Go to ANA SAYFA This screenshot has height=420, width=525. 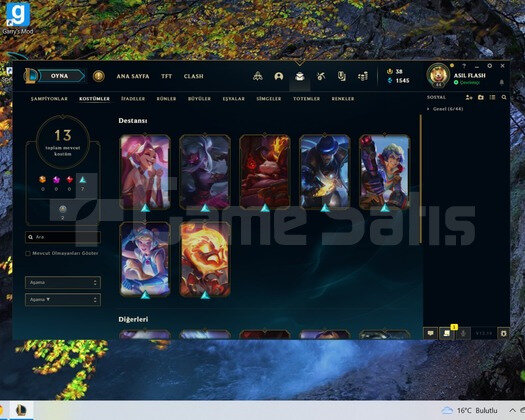[x=133, y=76]
